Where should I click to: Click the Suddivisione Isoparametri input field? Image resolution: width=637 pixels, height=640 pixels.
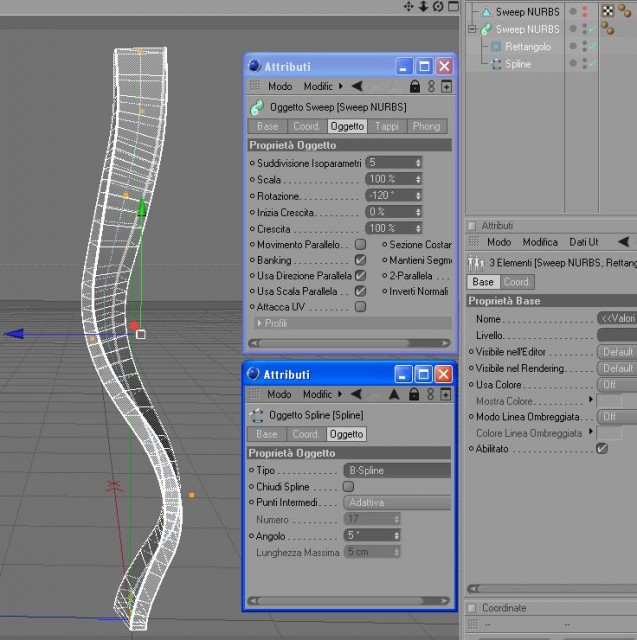[391, 163]
